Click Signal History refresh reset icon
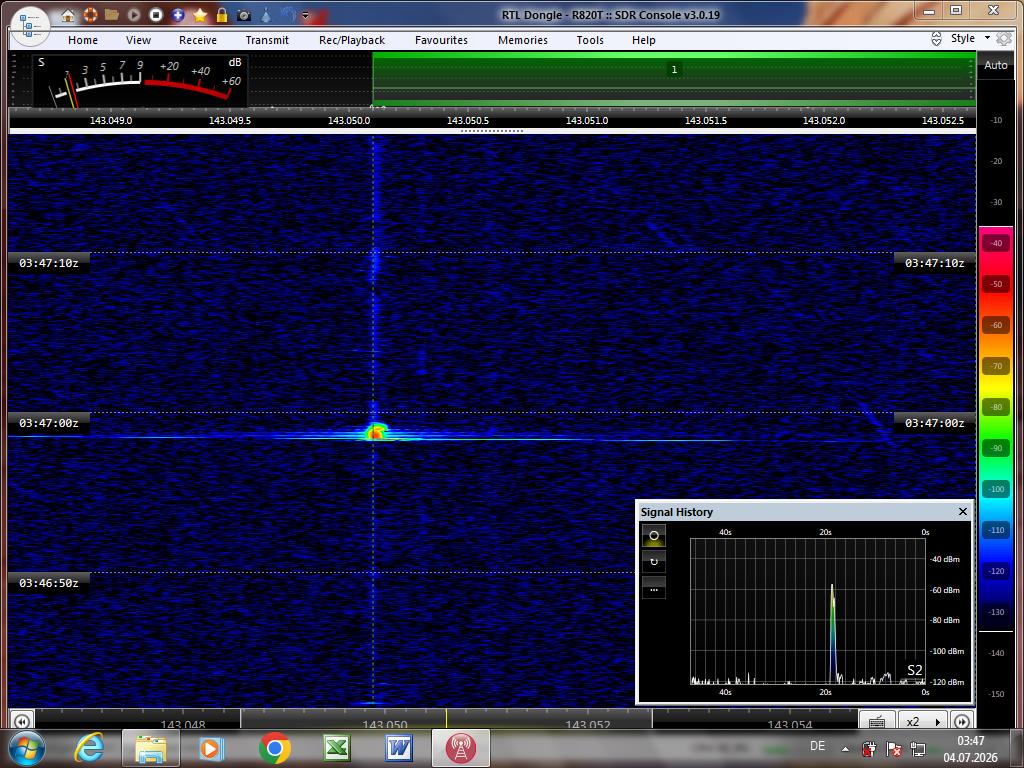Screen dimensions: 1024x768 (x=654, y=562)
